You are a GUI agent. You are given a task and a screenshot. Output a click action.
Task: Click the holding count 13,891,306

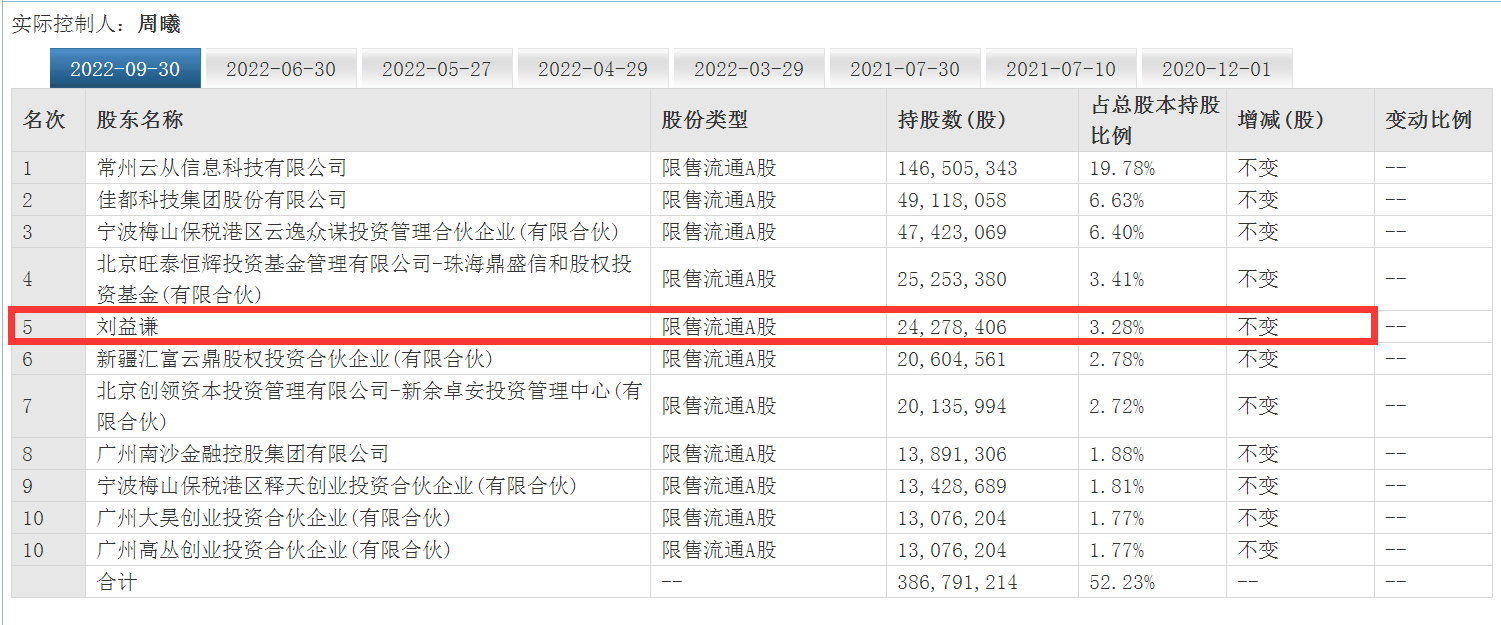[952, 454]
